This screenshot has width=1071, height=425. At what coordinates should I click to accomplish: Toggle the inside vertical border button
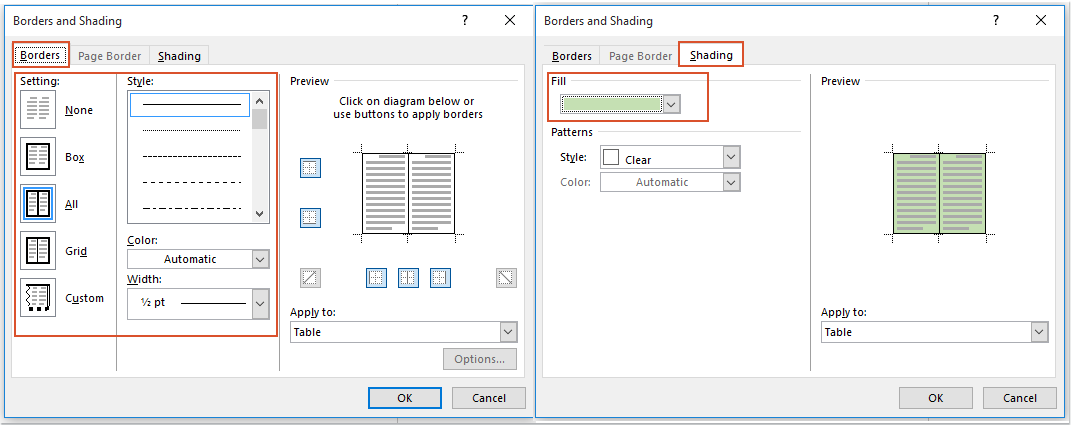pyautogui.click(x=408, y=278)
